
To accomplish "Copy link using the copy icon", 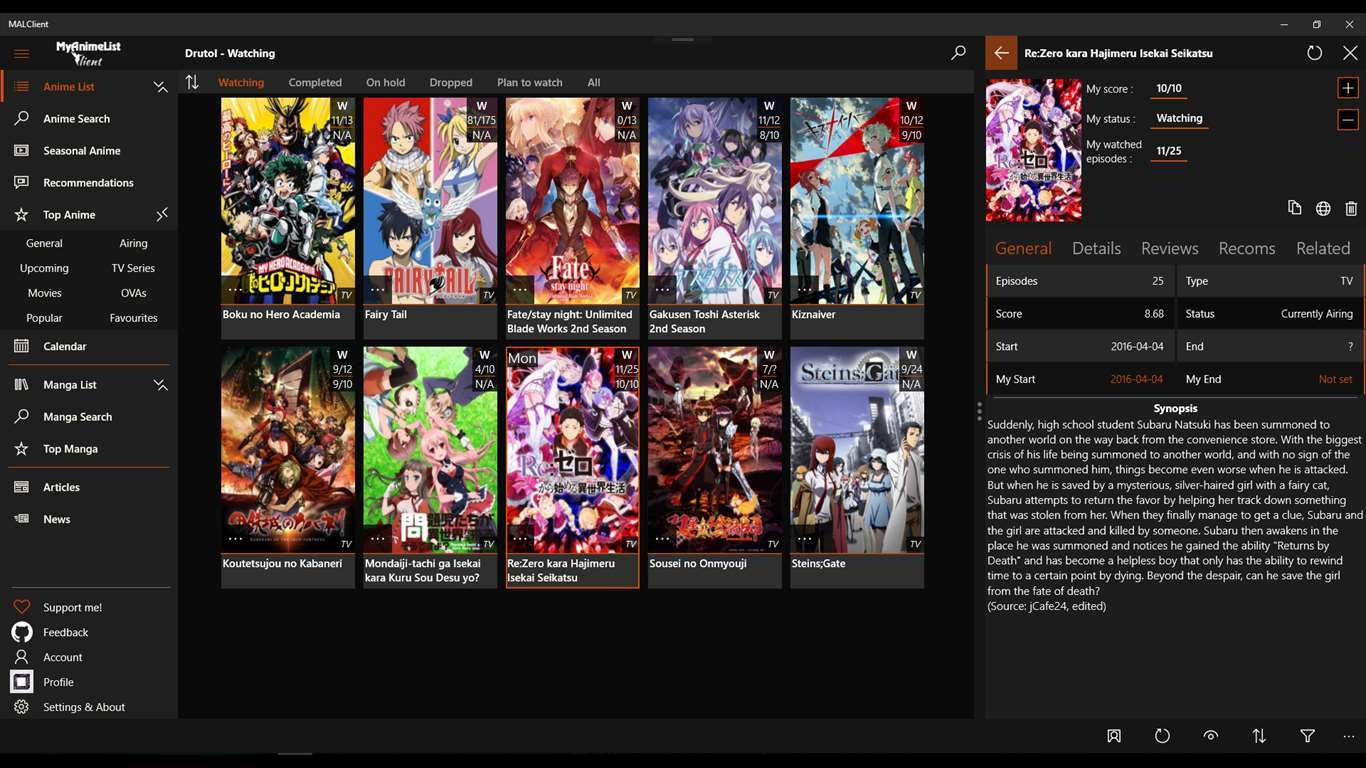I will pos(1295,208).
